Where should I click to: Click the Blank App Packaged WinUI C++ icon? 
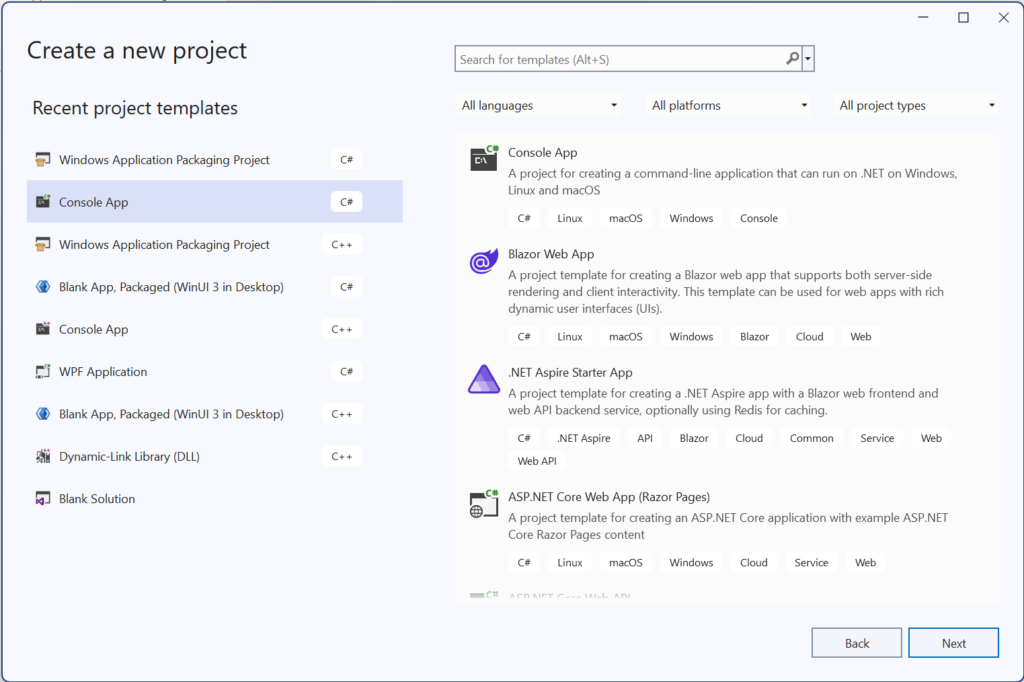click(42, 414)
